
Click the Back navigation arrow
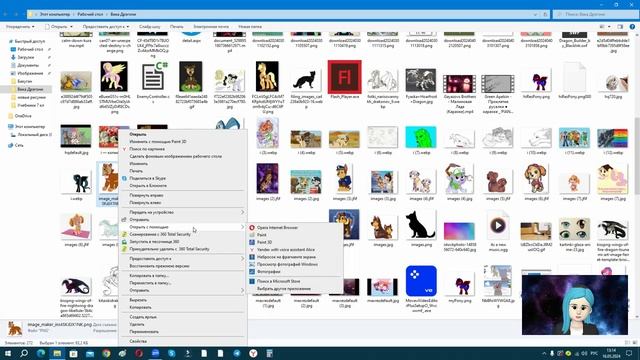6,14
